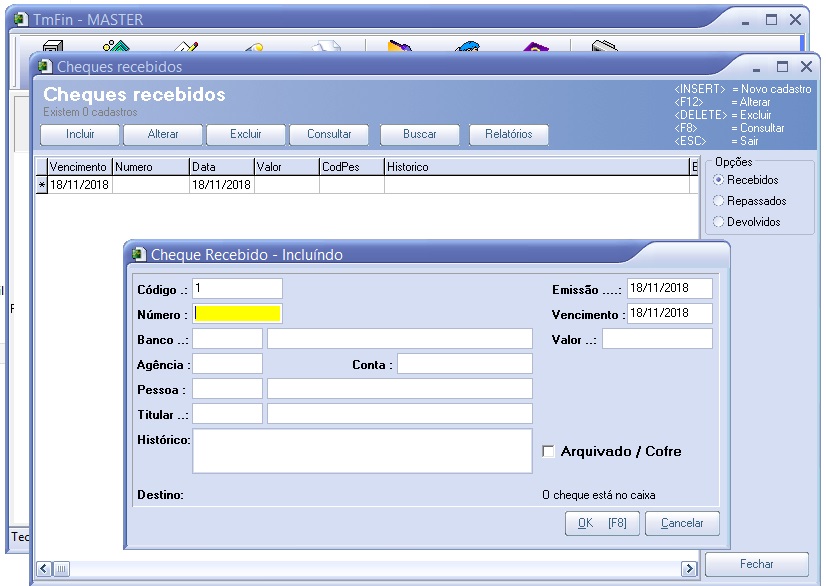Open Relatórios from the button bar

tap(509, 134)
